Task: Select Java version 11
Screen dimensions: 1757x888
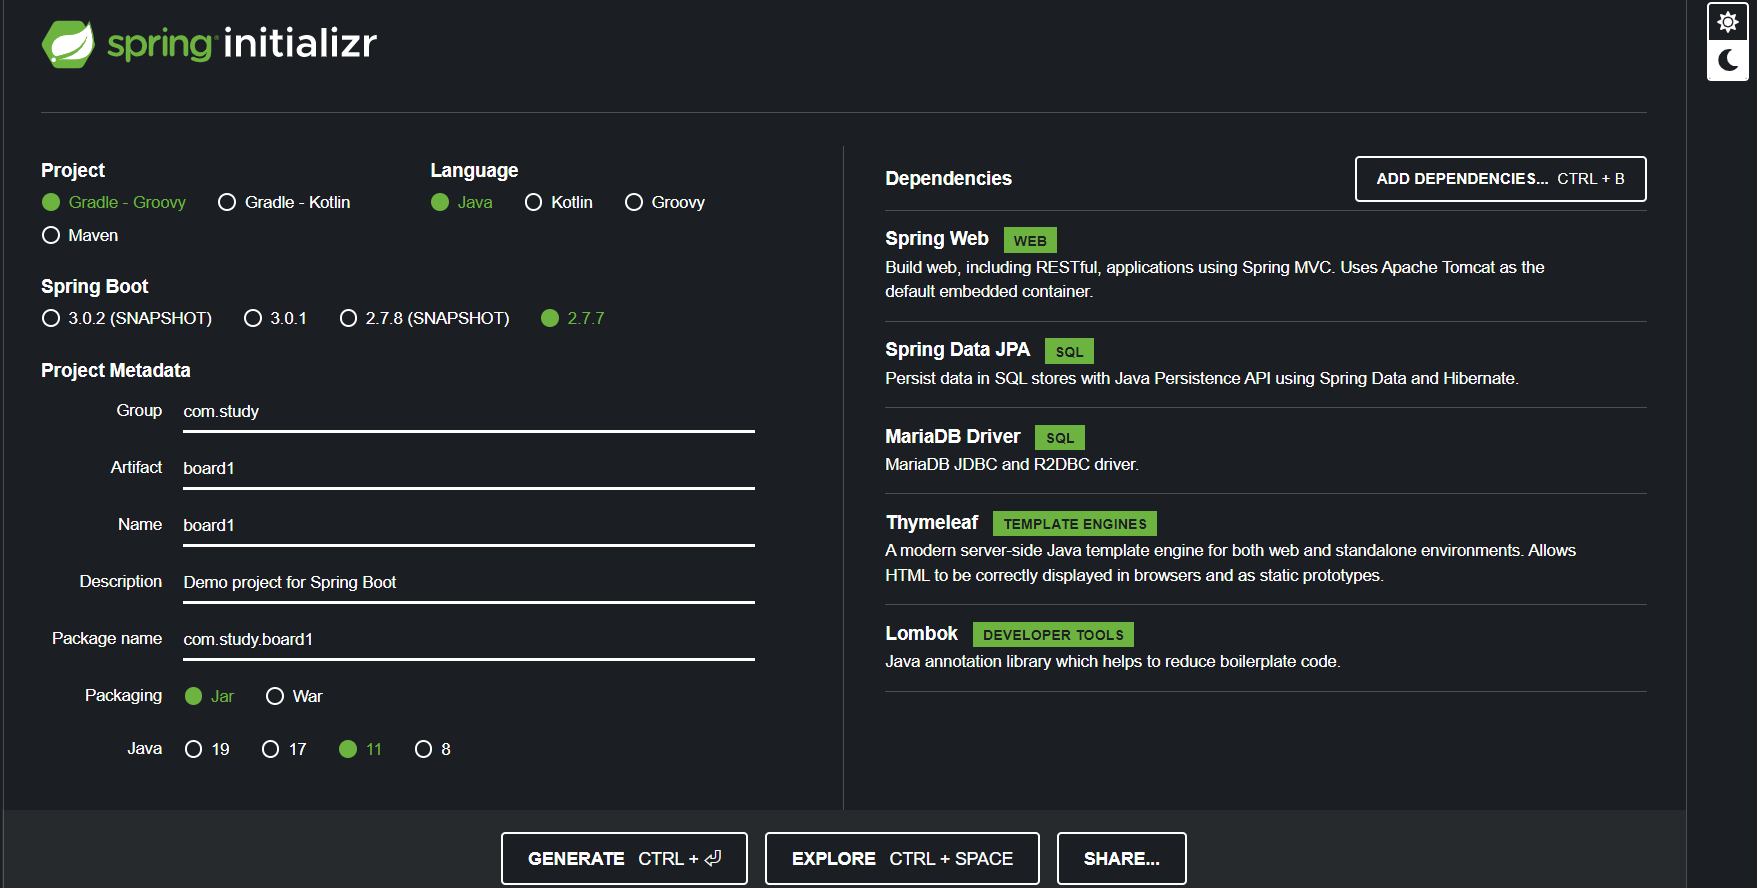Action: coord(361,749)
